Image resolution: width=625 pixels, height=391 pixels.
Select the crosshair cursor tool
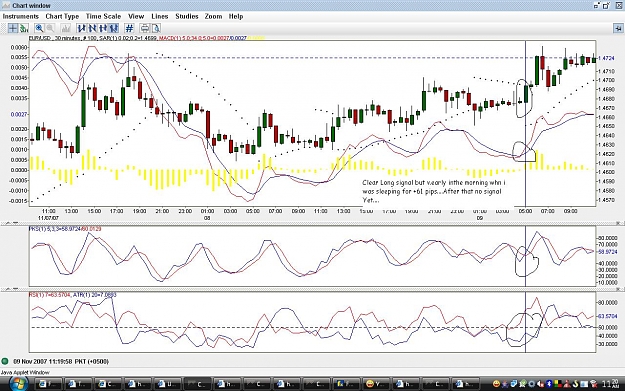[13, 28]
